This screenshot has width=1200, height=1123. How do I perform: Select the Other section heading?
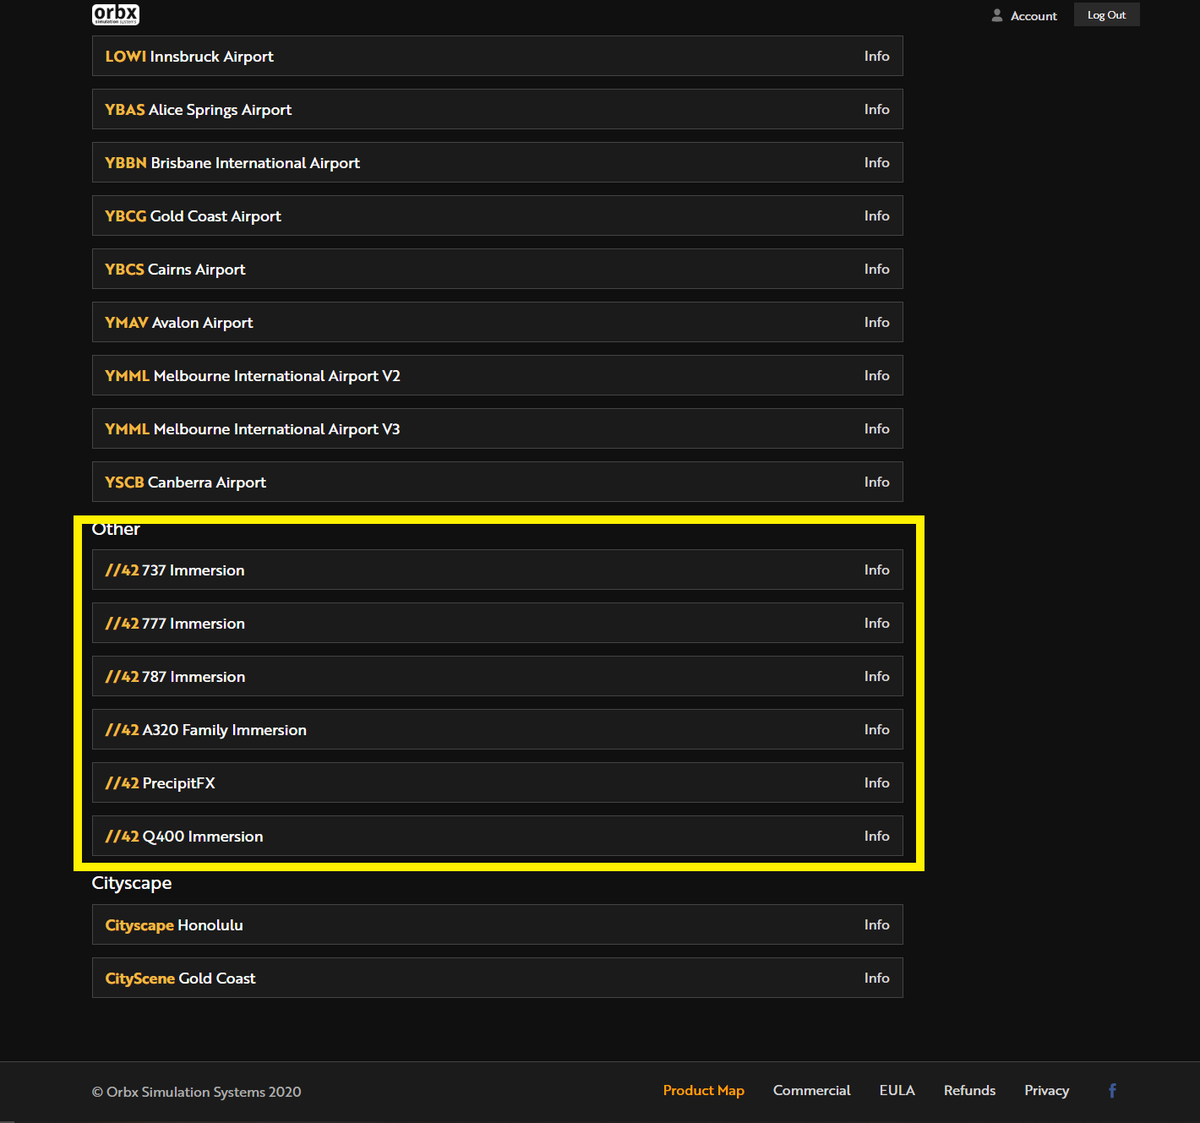[x=116, y=529]
